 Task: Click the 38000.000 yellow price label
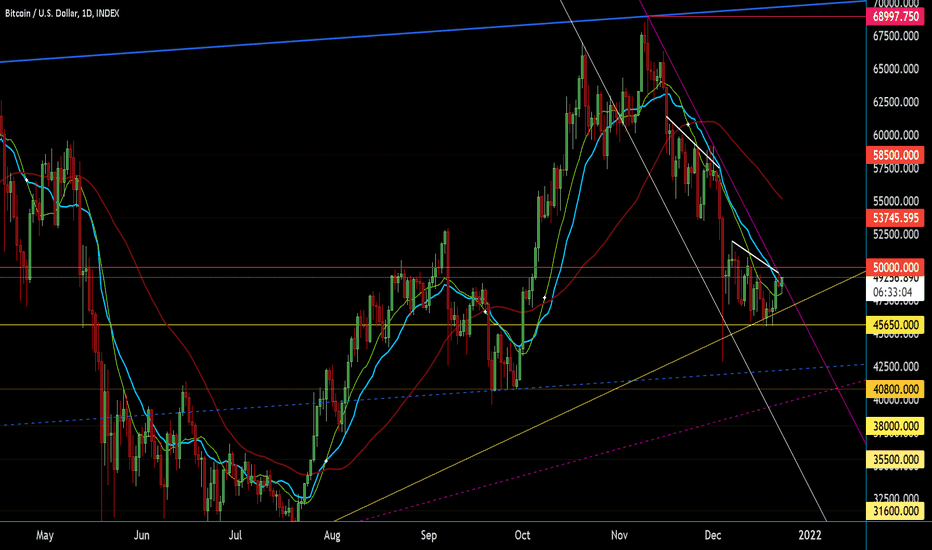click(x=896, y=426)
